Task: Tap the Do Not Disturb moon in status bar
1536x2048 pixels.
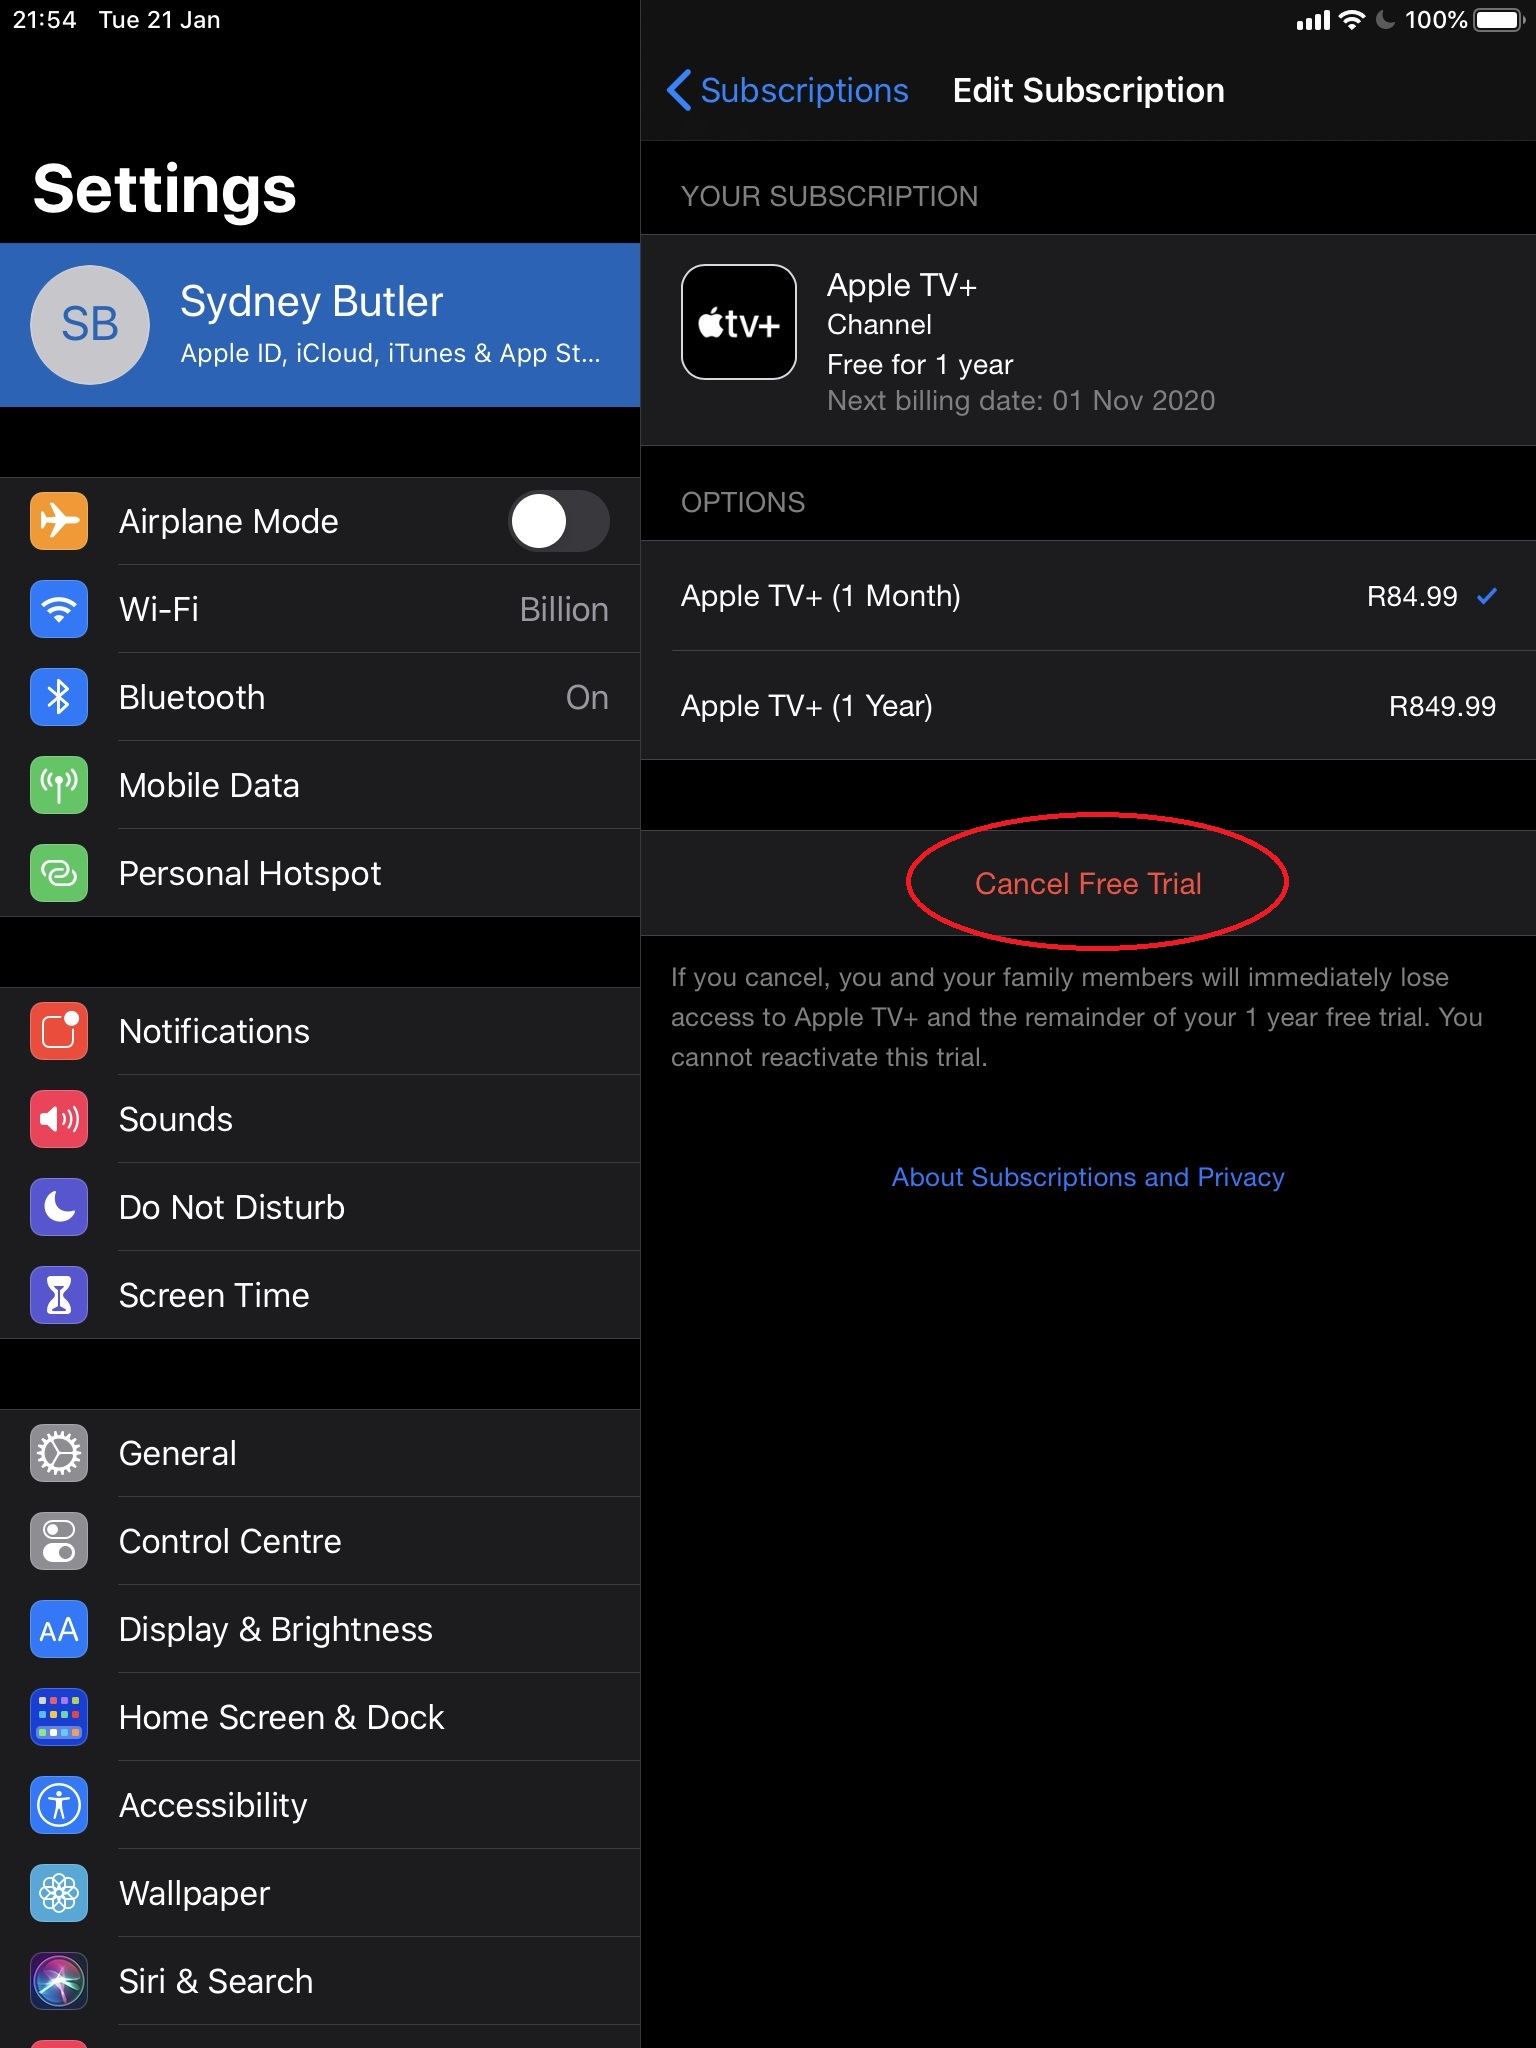Action: 1385,20
